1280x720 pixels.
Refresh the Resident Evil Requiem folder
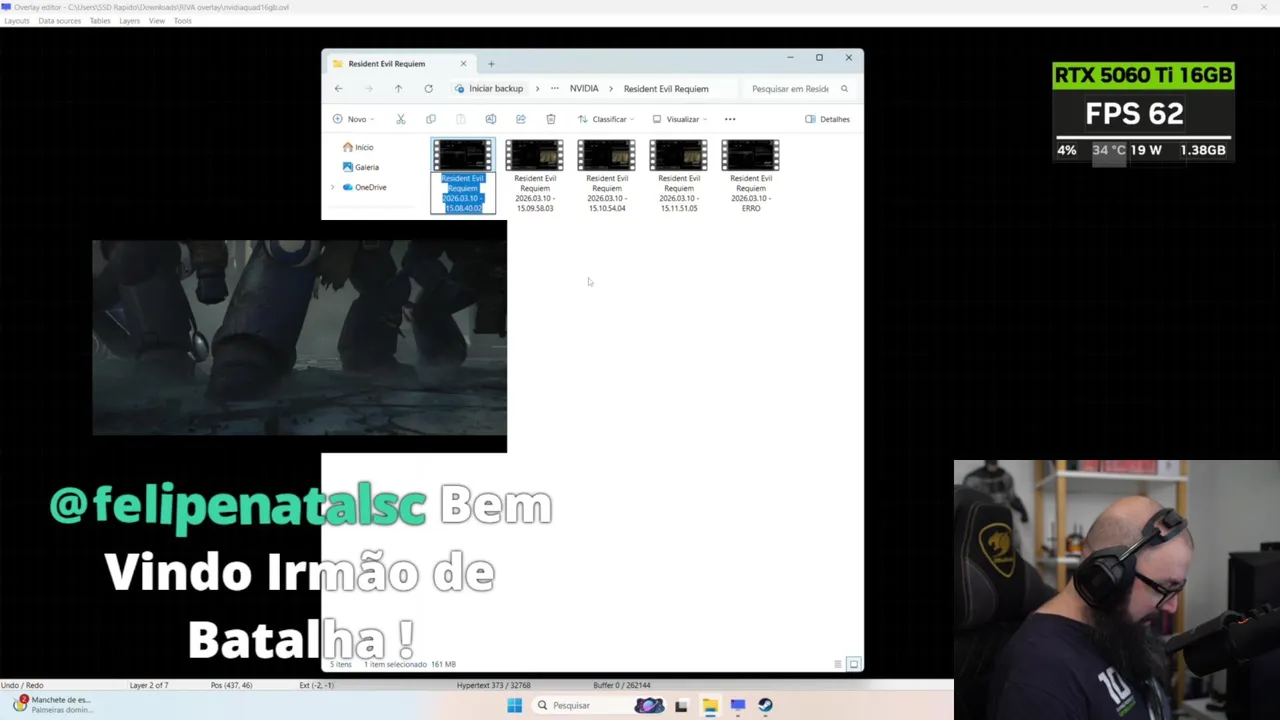click(x=428, y=89)
